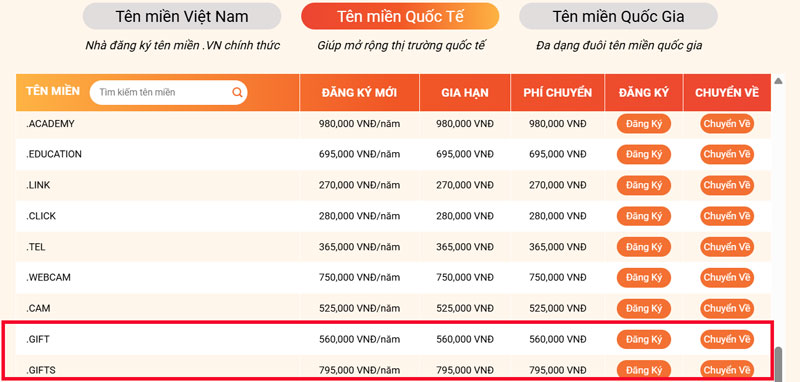800x382 pixels.
Task: Register the .CLICK domain
Action: point(644,216)
